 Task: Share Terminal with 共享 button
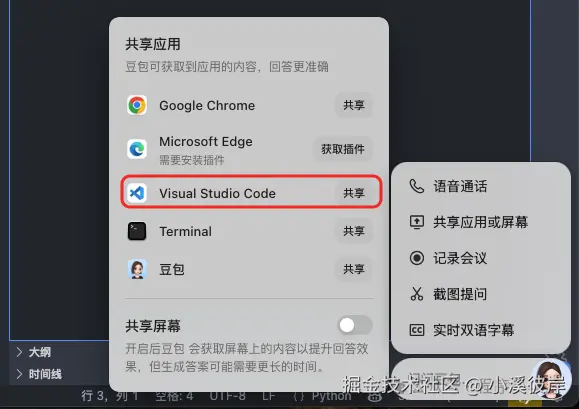coord(354,231)
